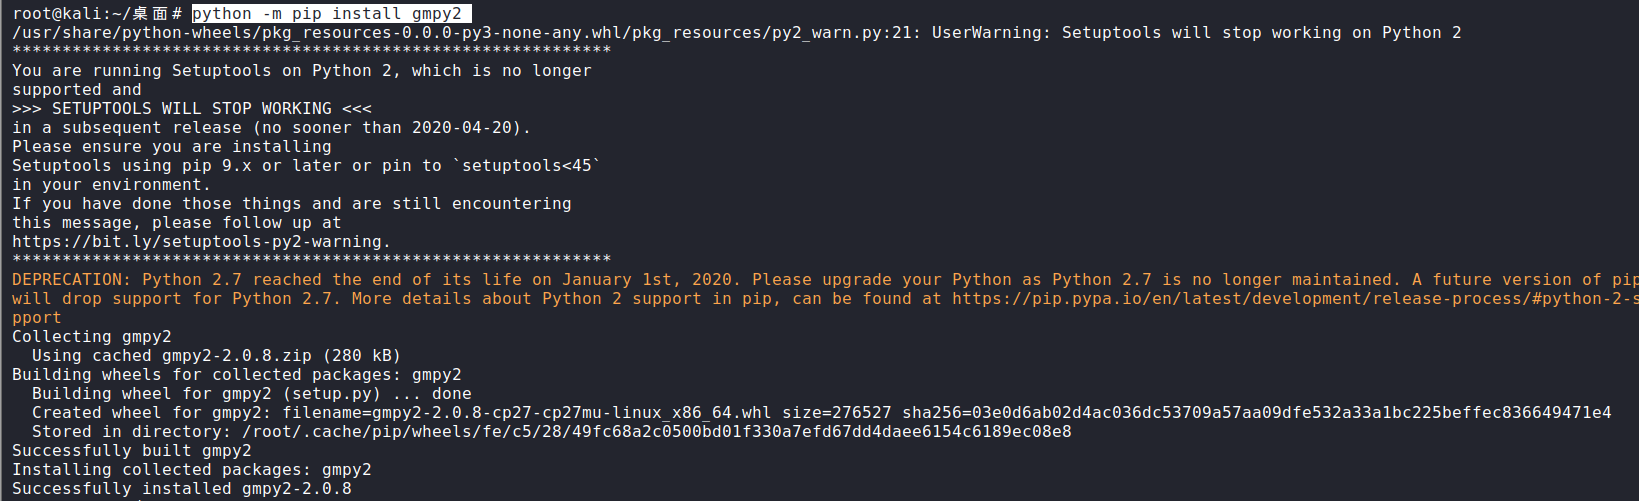Click the 'Collecting gmpy2' line

click(x=92, y=337)
